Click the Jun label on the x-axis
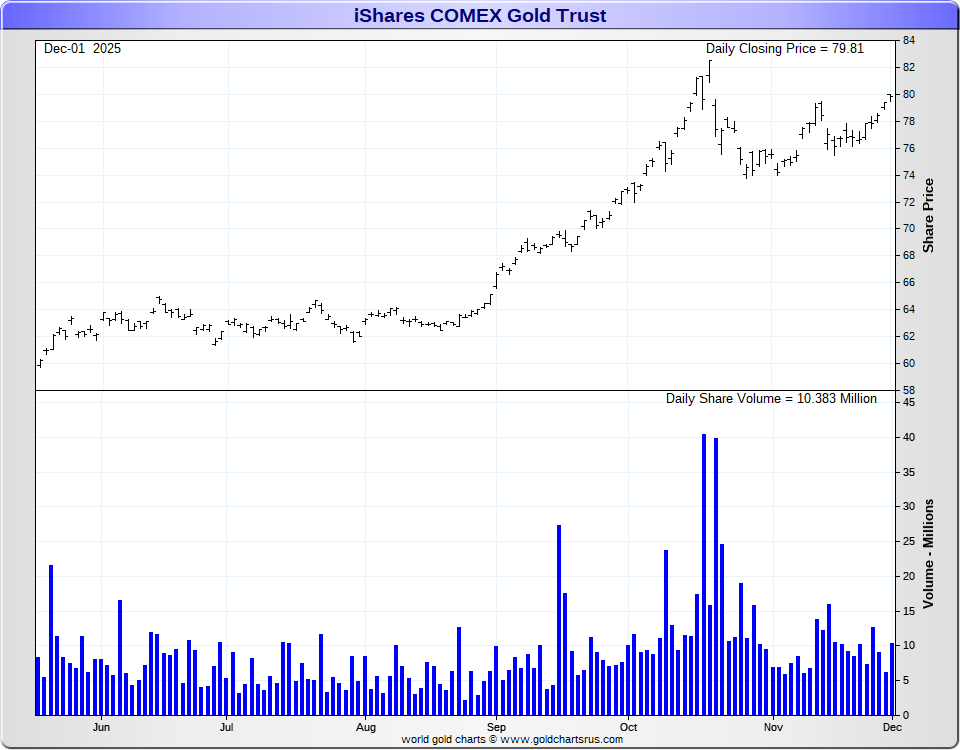Screen dimensions: 960x750 click(x=101, y=727)
